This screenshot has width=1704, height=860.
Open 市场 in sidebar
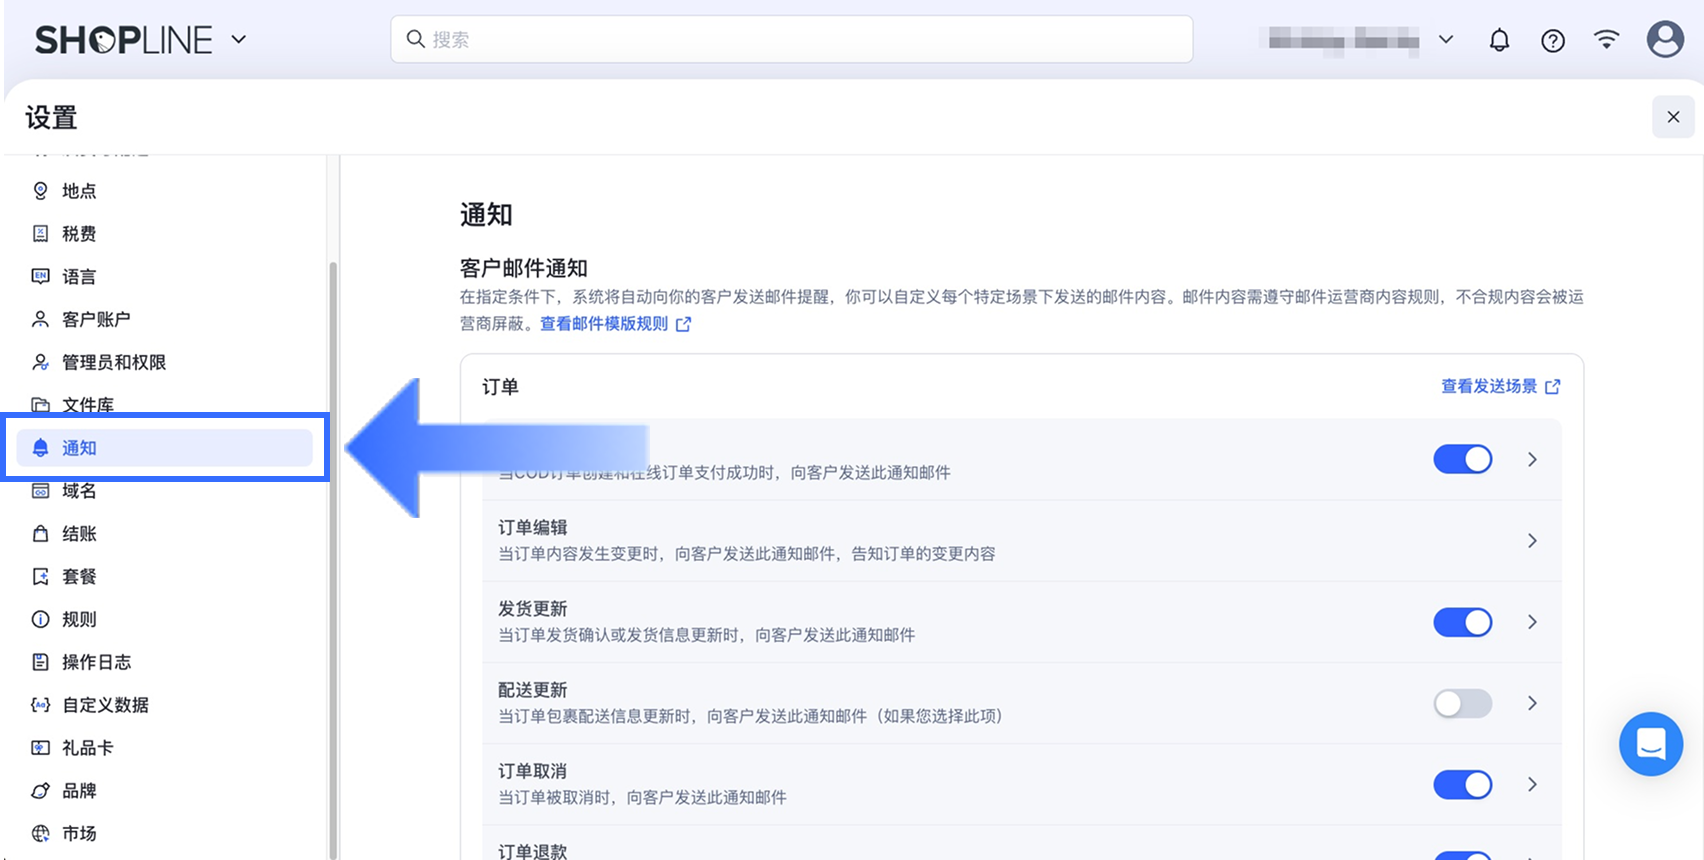coord(79,834)
